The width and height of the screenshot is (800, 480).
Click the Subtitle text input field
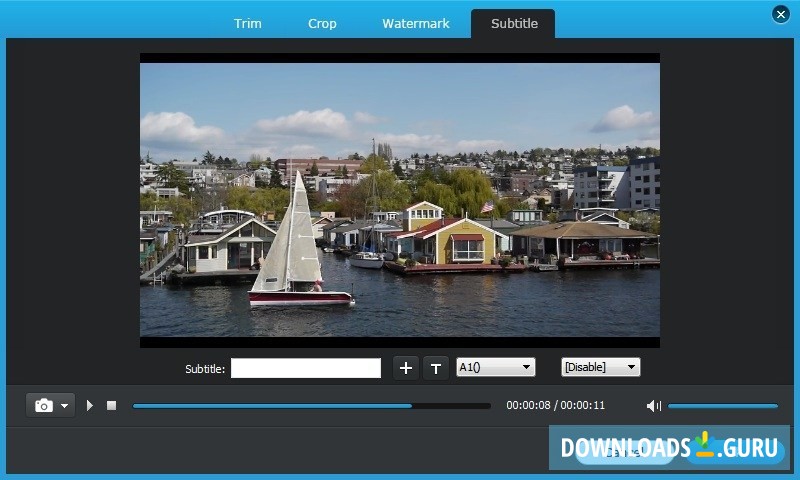(x=306, y=368)
